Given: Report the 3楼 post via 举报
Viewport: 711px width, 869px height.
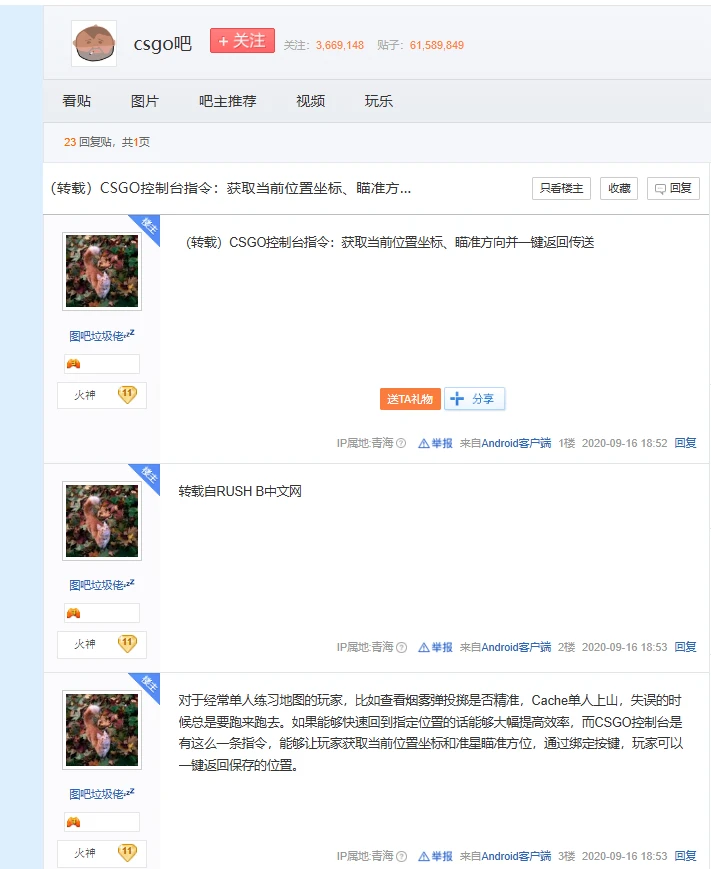Looking at the screenshot, I should tap(436, 856).
